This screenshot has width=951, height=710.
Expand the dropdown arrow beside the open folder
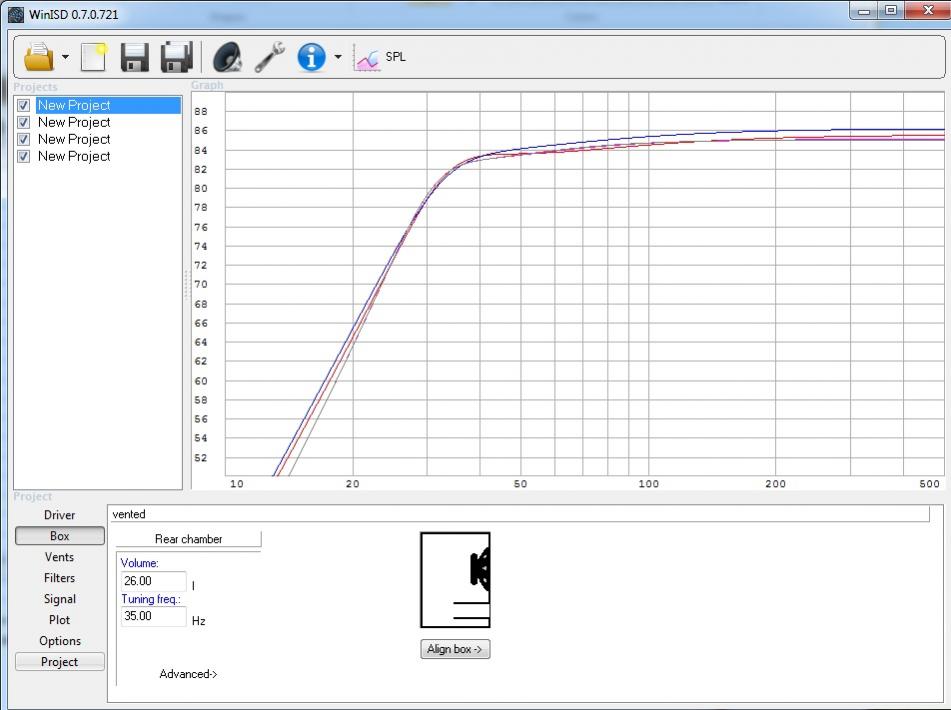tap(65, 57)
